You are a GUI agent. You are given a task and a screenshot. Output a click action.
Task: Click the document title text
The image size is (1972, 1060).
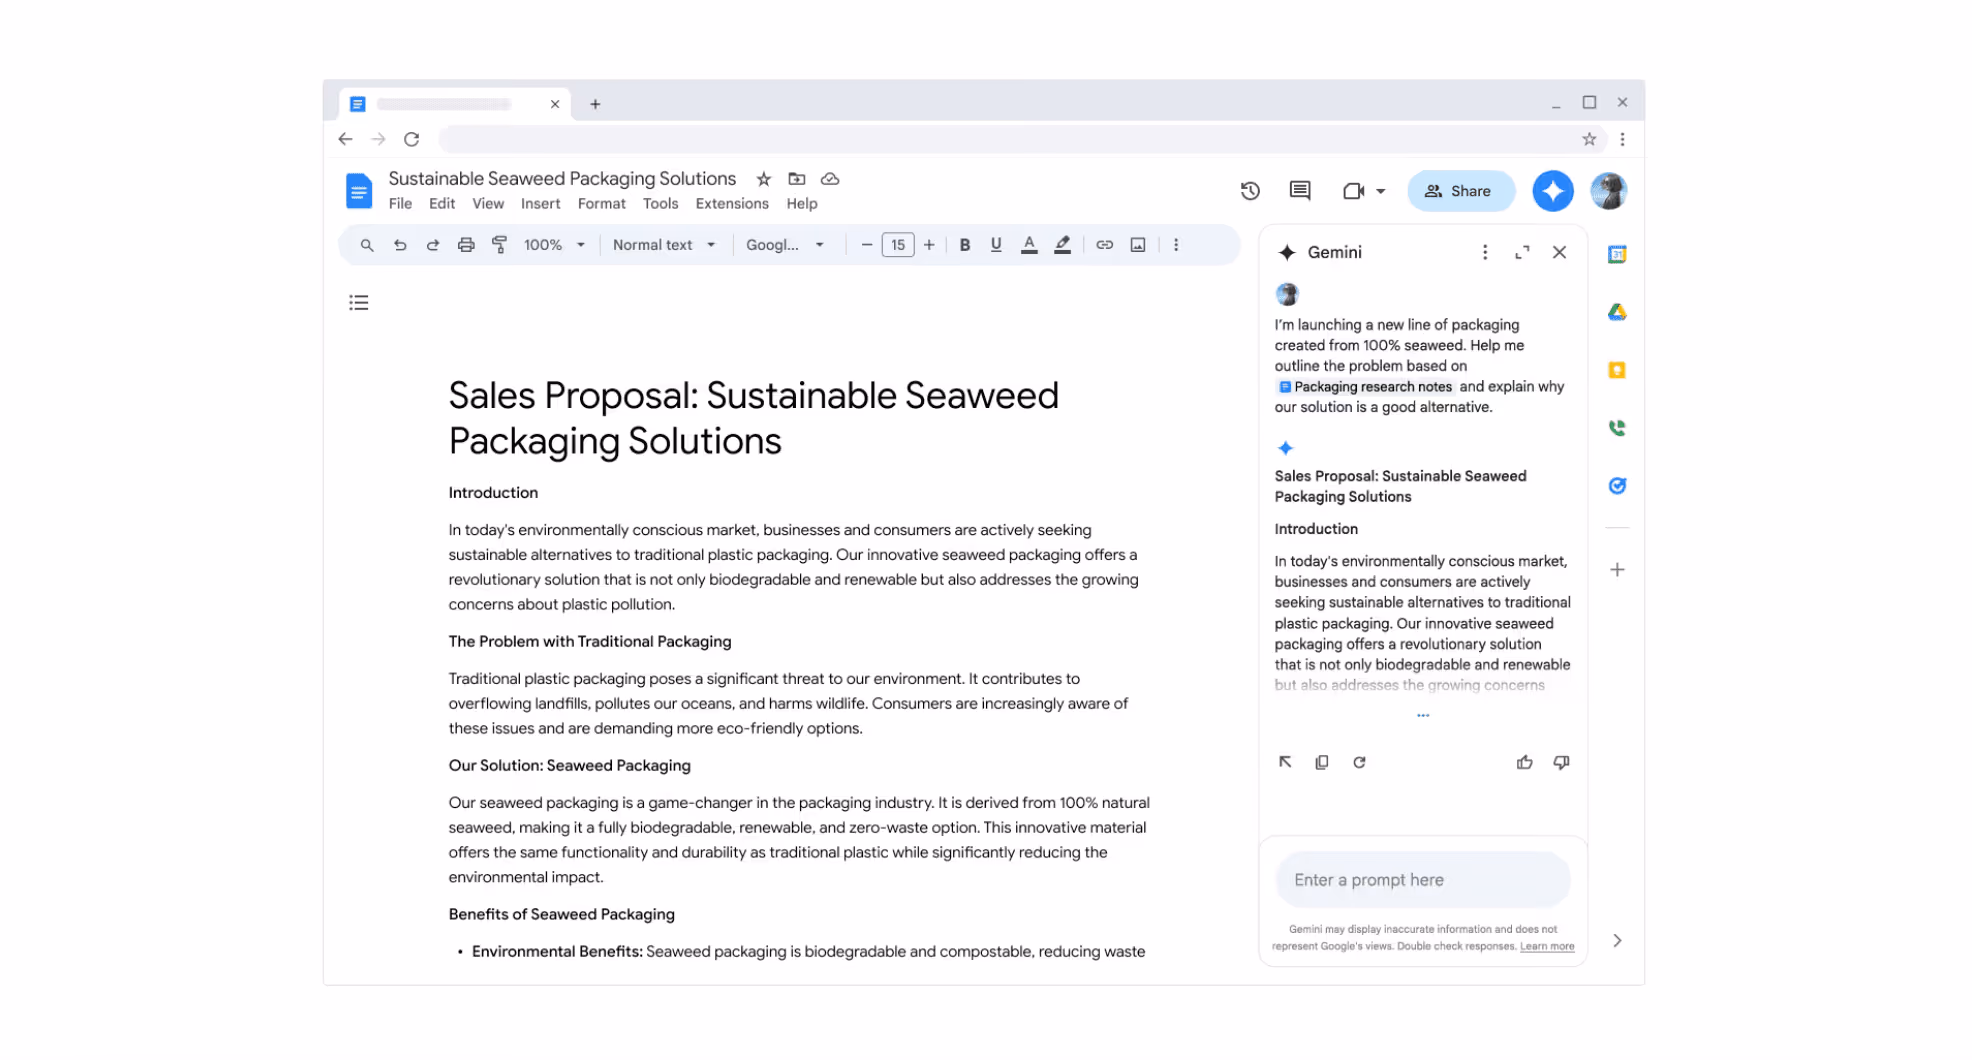pyautogui.click(x=562, y=179)
